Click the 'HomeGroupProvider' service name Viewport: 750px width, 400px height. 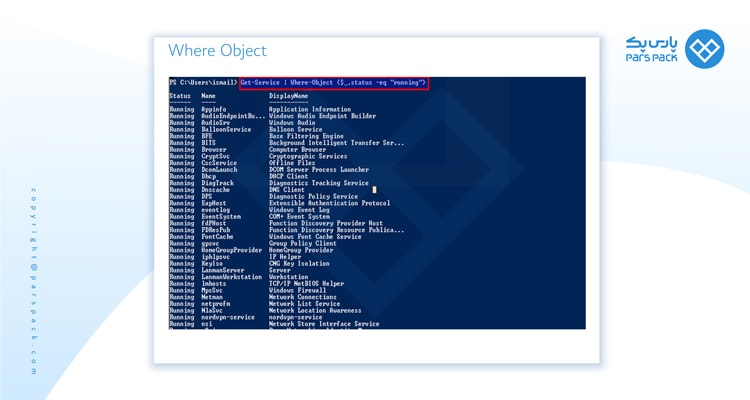232,250
